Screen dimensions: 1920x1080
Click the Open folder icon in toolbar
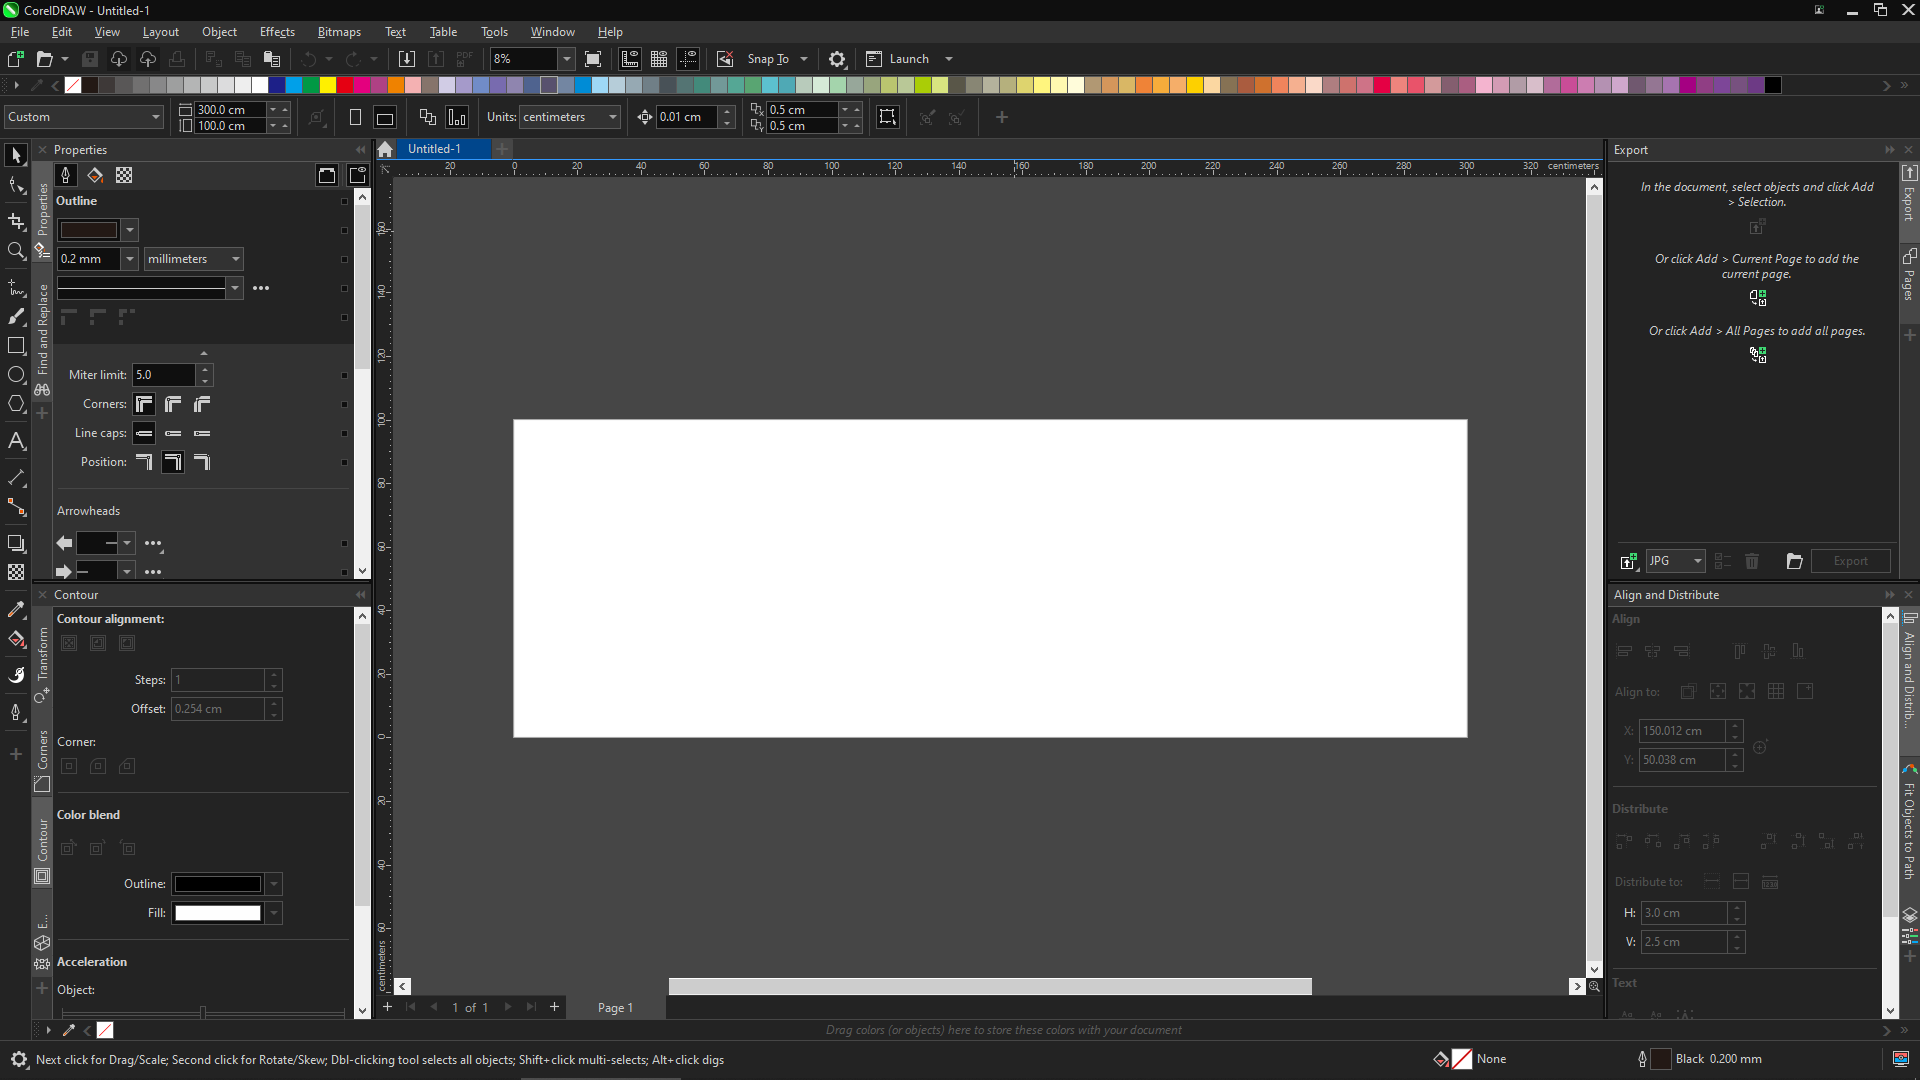pos(44,59)
